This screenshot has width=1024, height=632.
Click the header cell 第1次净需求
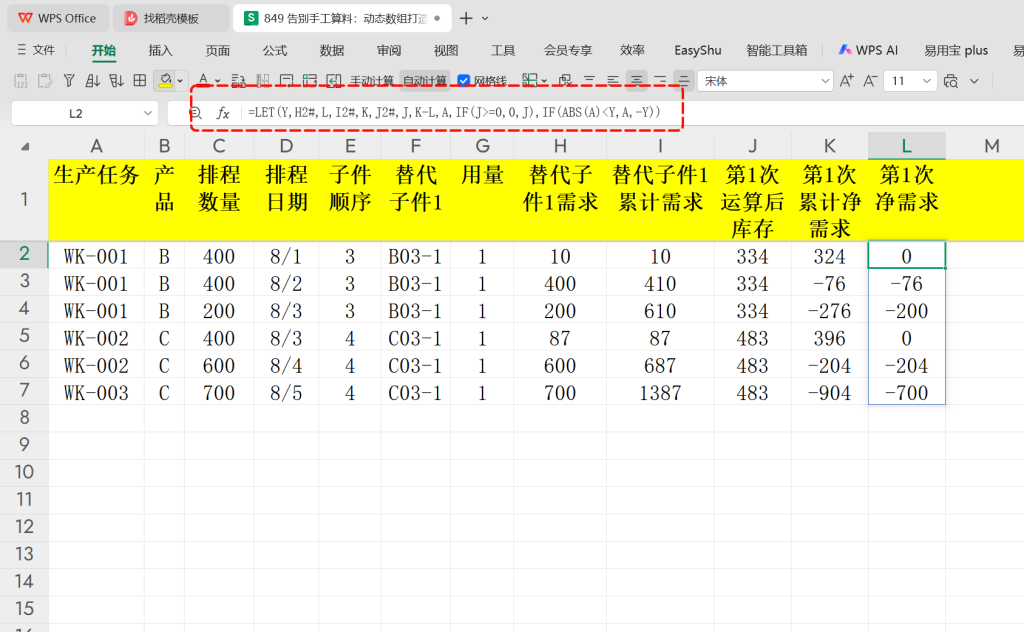(906, 200)
